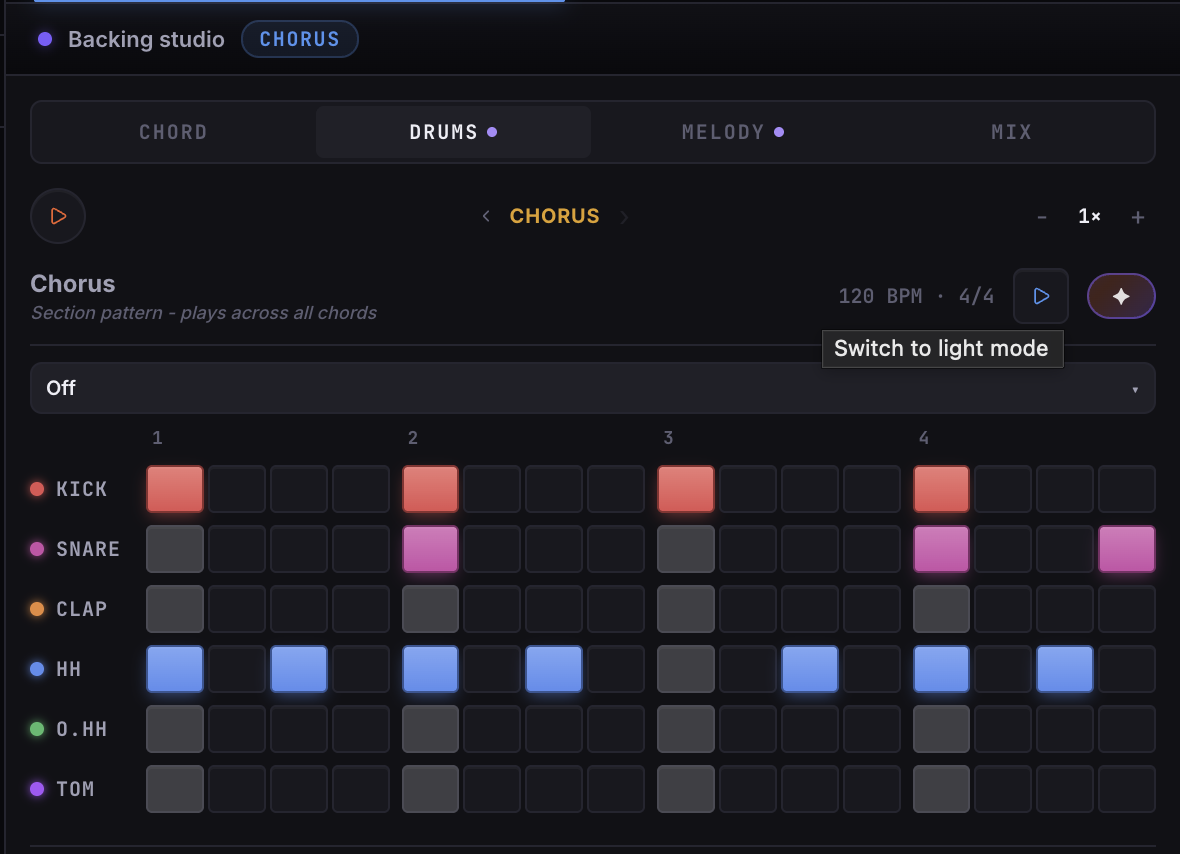Enable O.HH step on beat 1
Image resolution: width=1180 pixels, height=854 pixels.
tap(175, 729)
